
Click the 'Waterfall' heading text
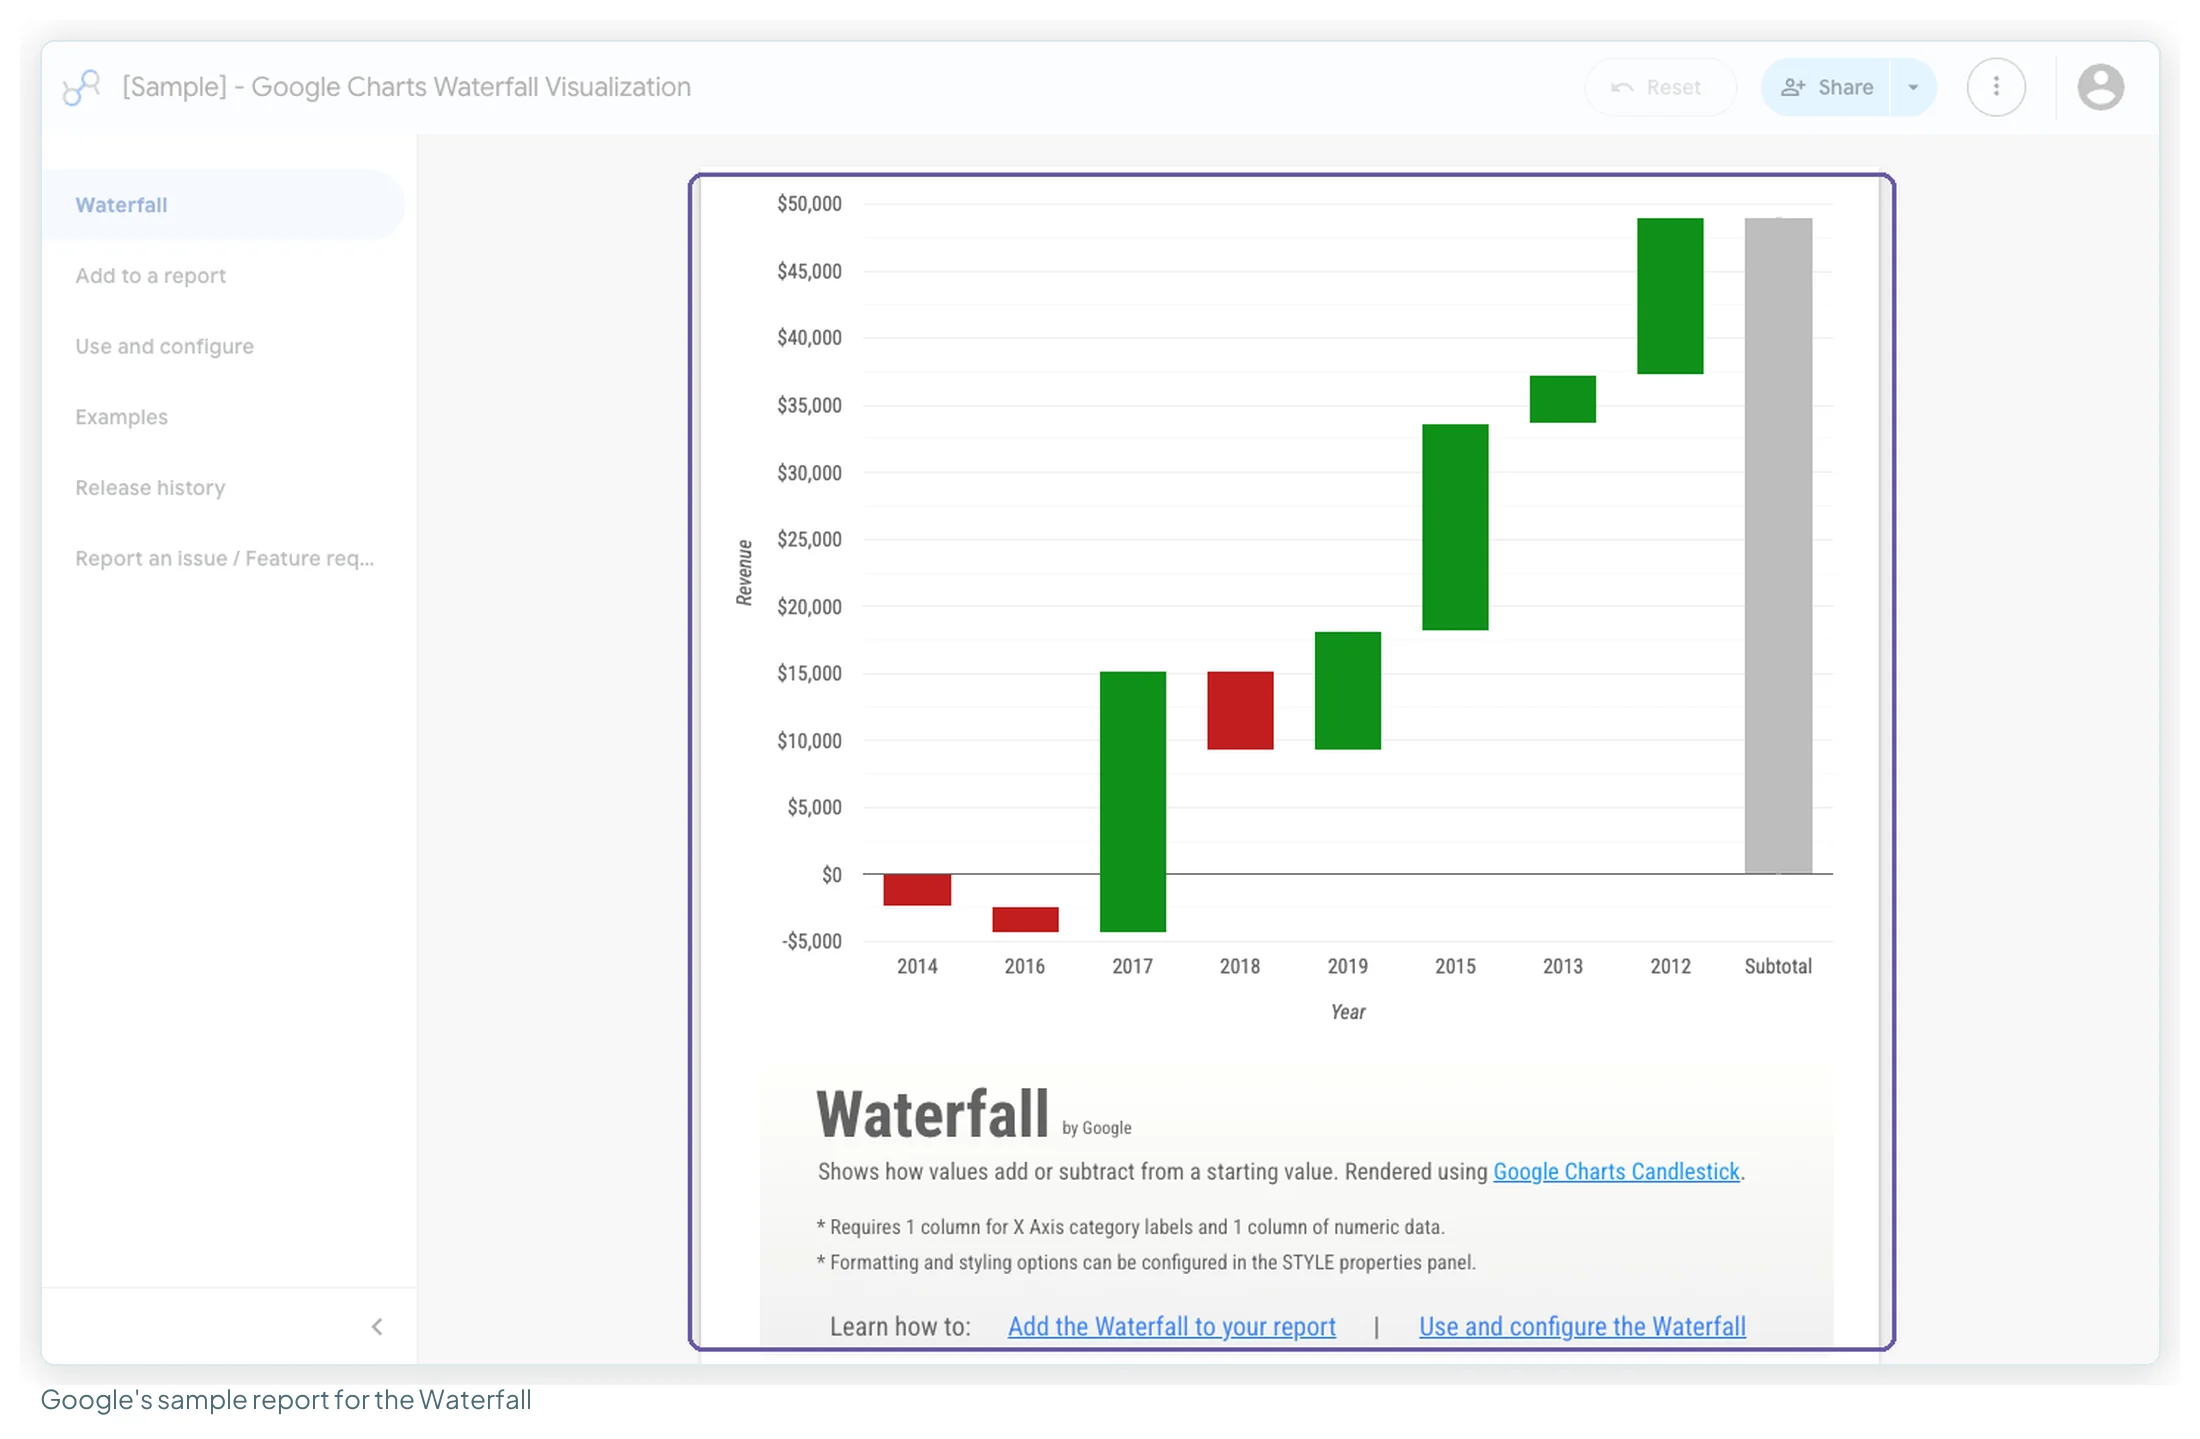[932, 1114]
